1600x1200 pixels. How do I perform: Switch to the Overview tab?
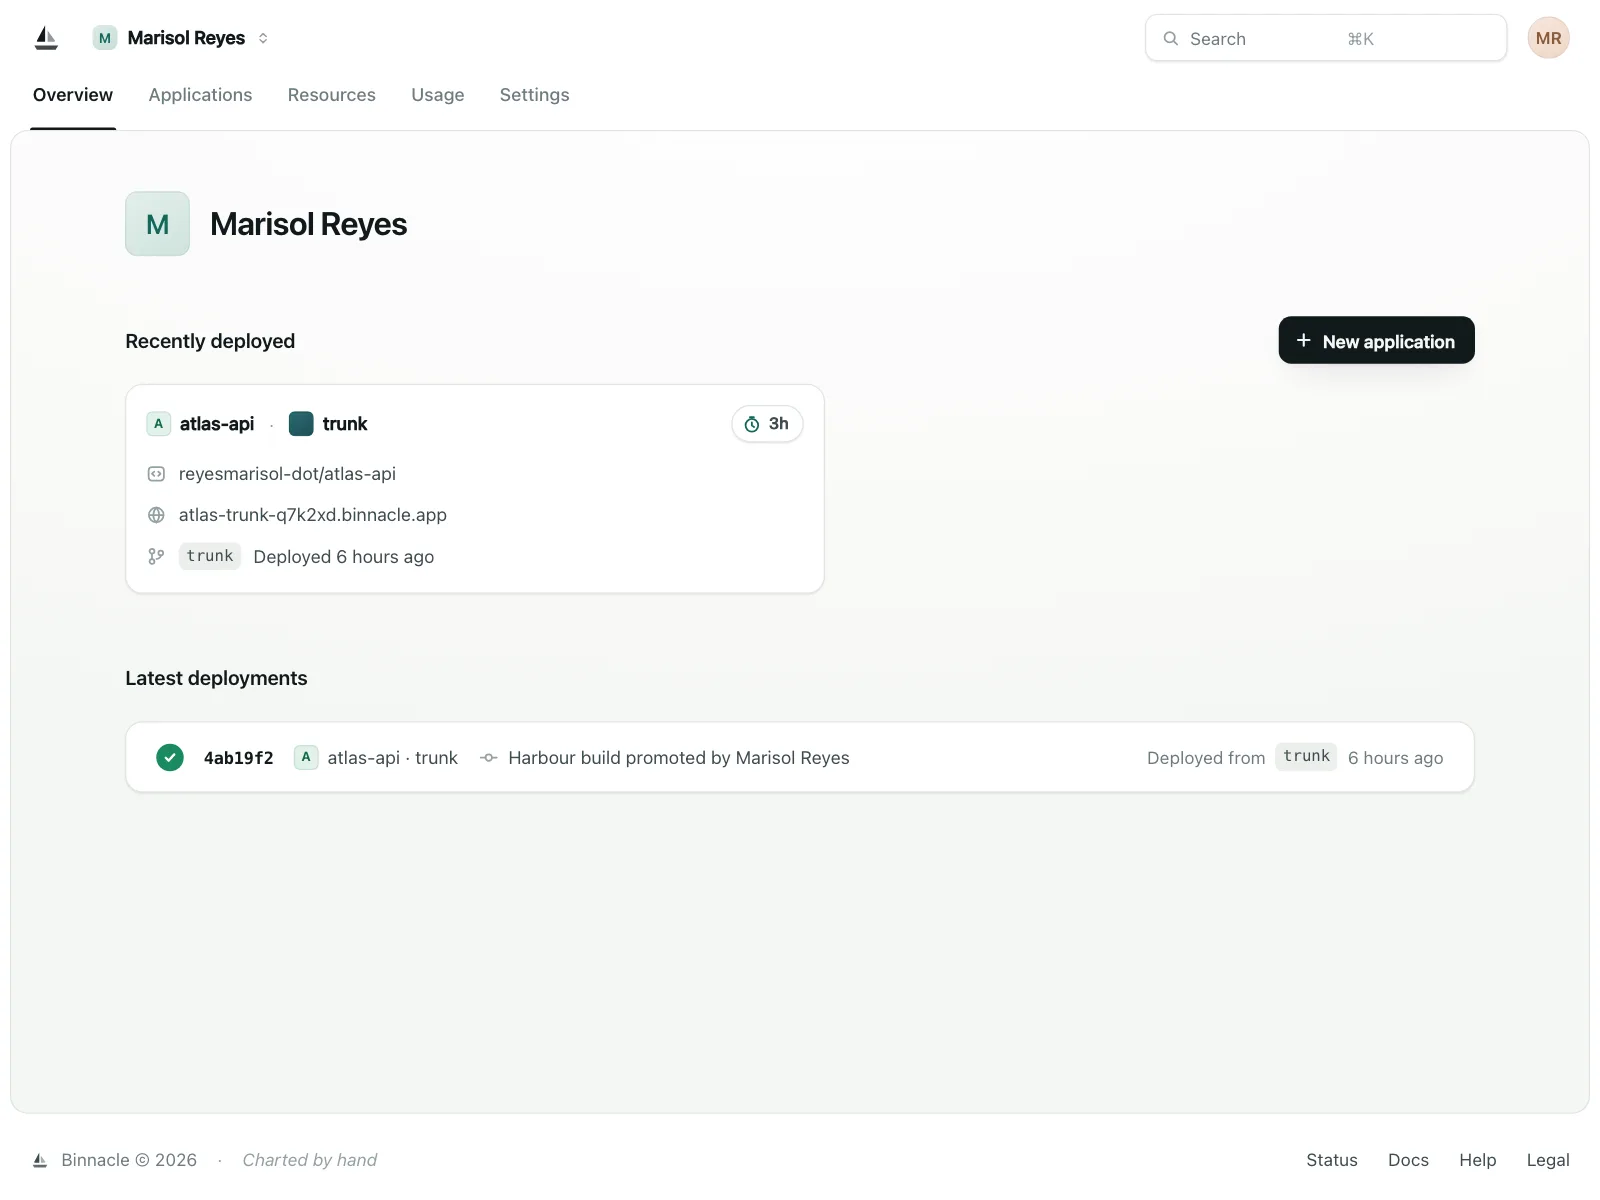(x=73, y=95)
